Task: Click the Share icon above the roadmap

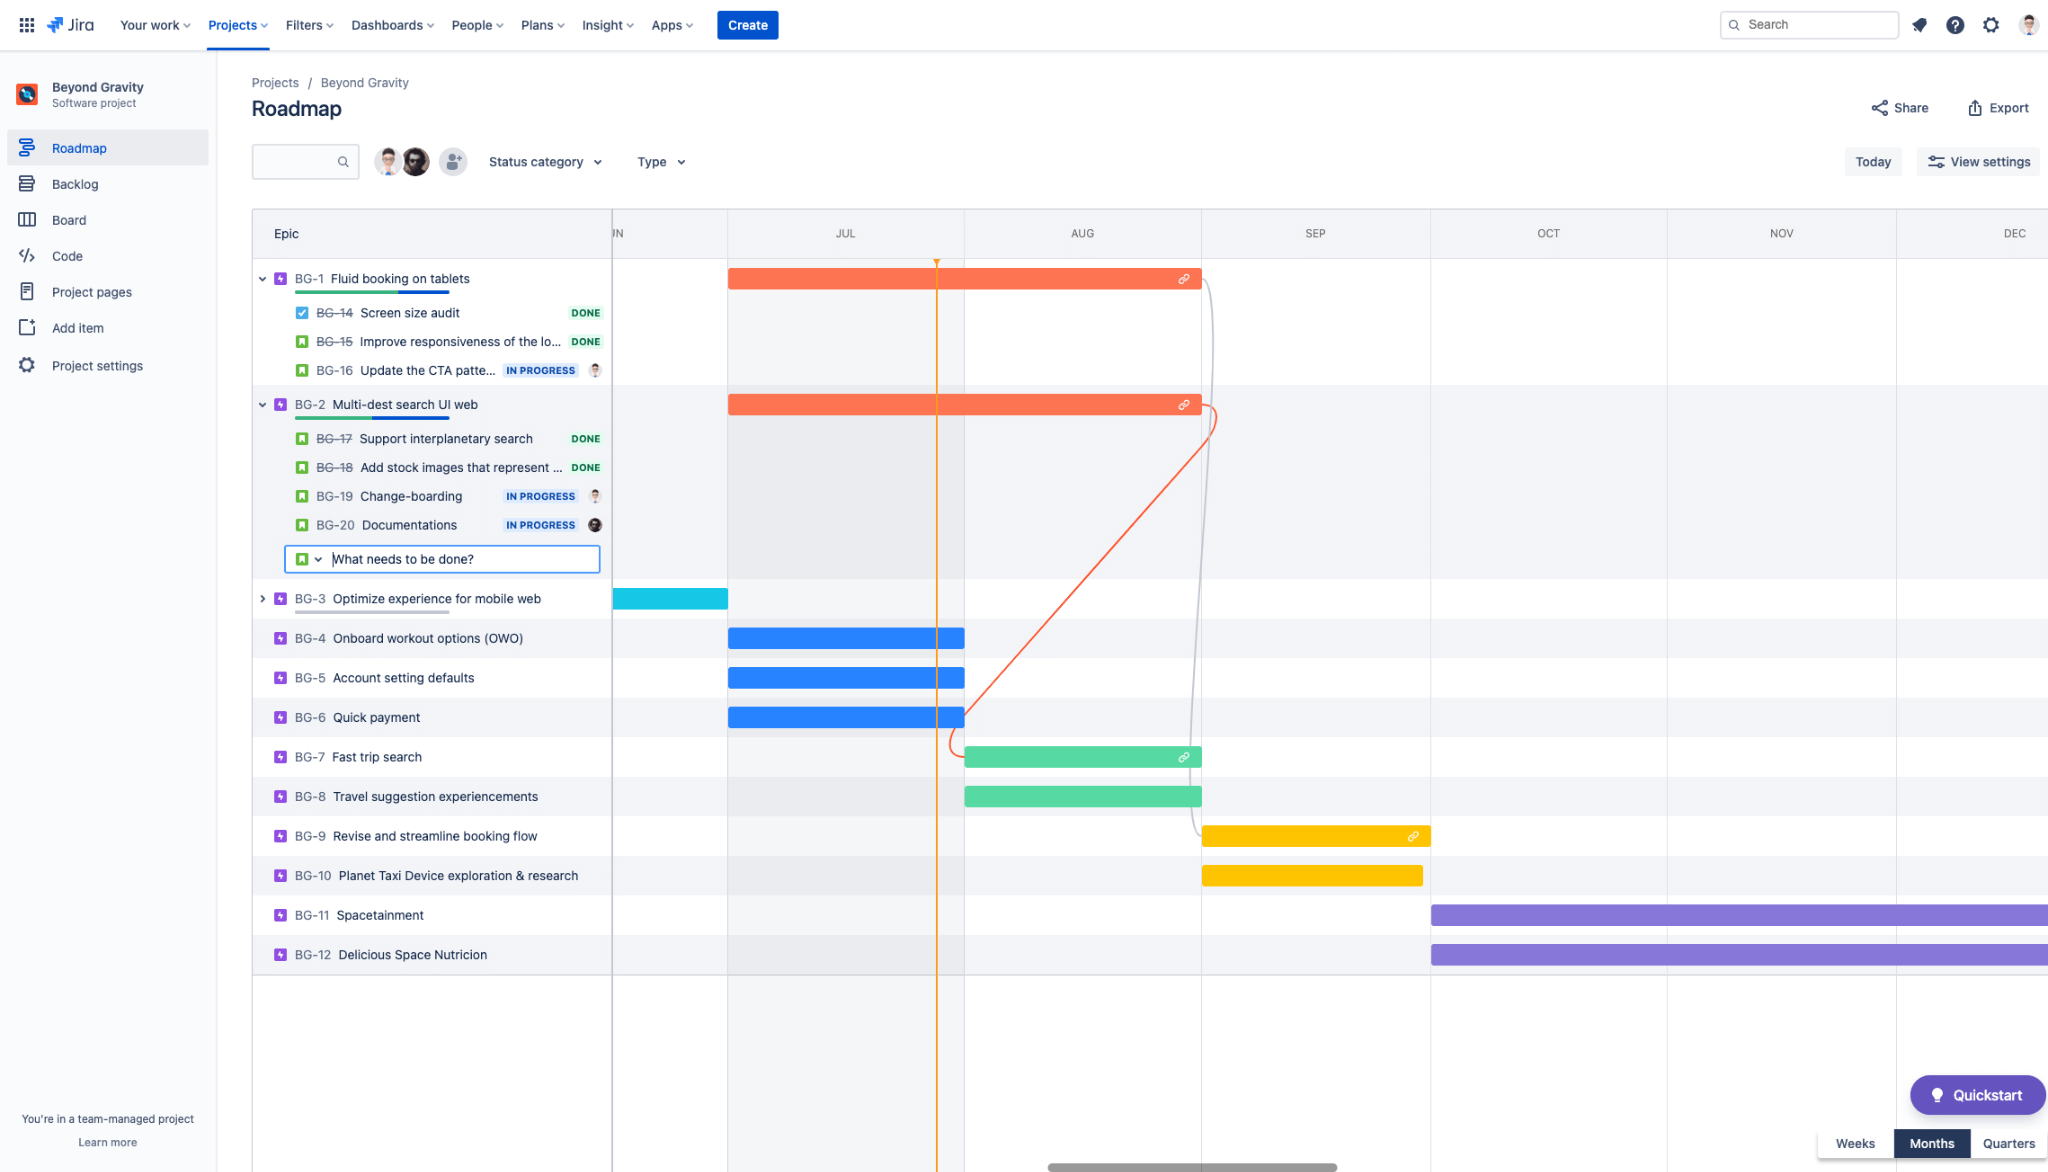Action: [x=1880, y=107]
